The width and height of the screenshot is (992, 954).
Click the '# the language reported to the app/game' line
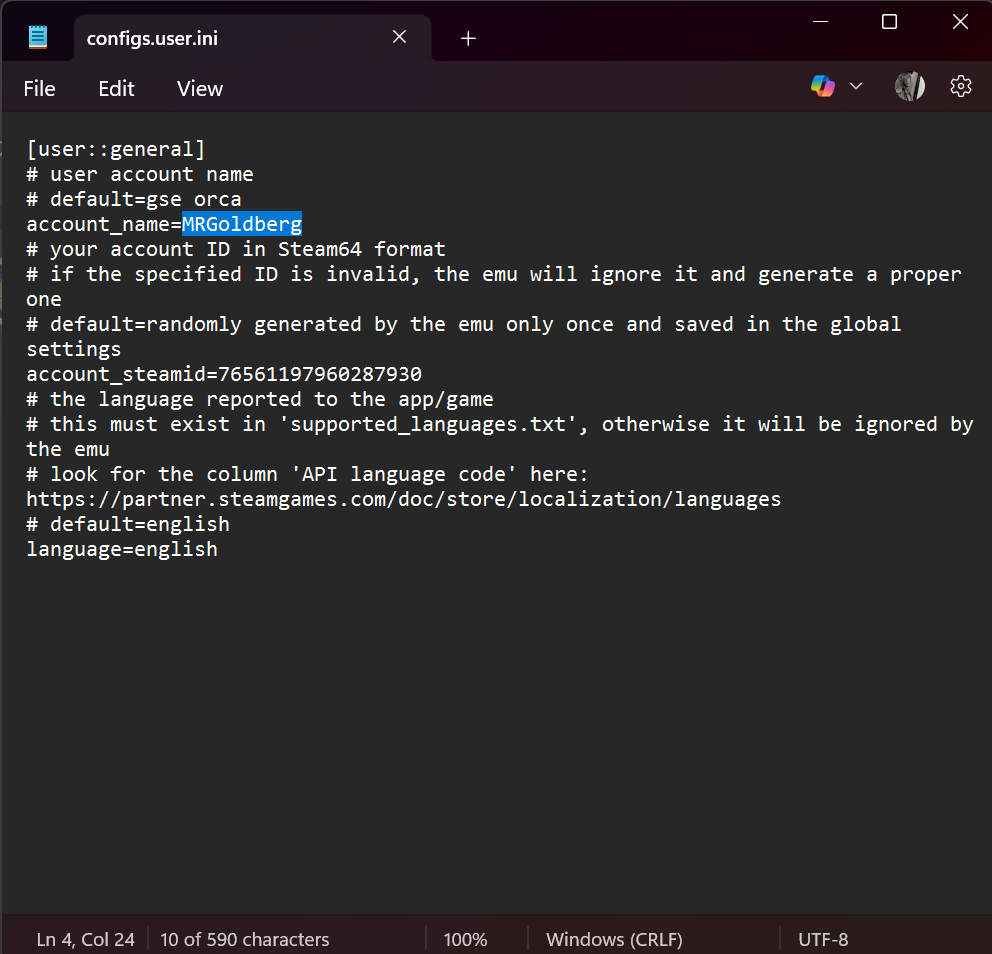pyautogui.click(x=260, y=399)
